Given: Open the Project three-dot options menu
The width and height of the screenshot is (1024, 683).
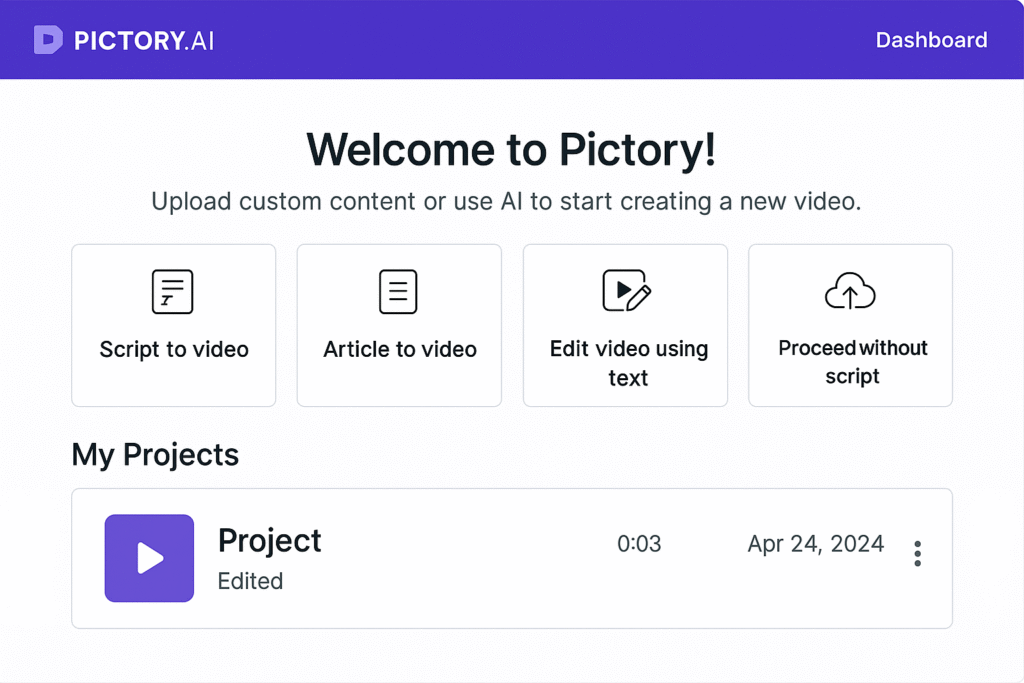Looking at the screenshot, I should [918, 554].
